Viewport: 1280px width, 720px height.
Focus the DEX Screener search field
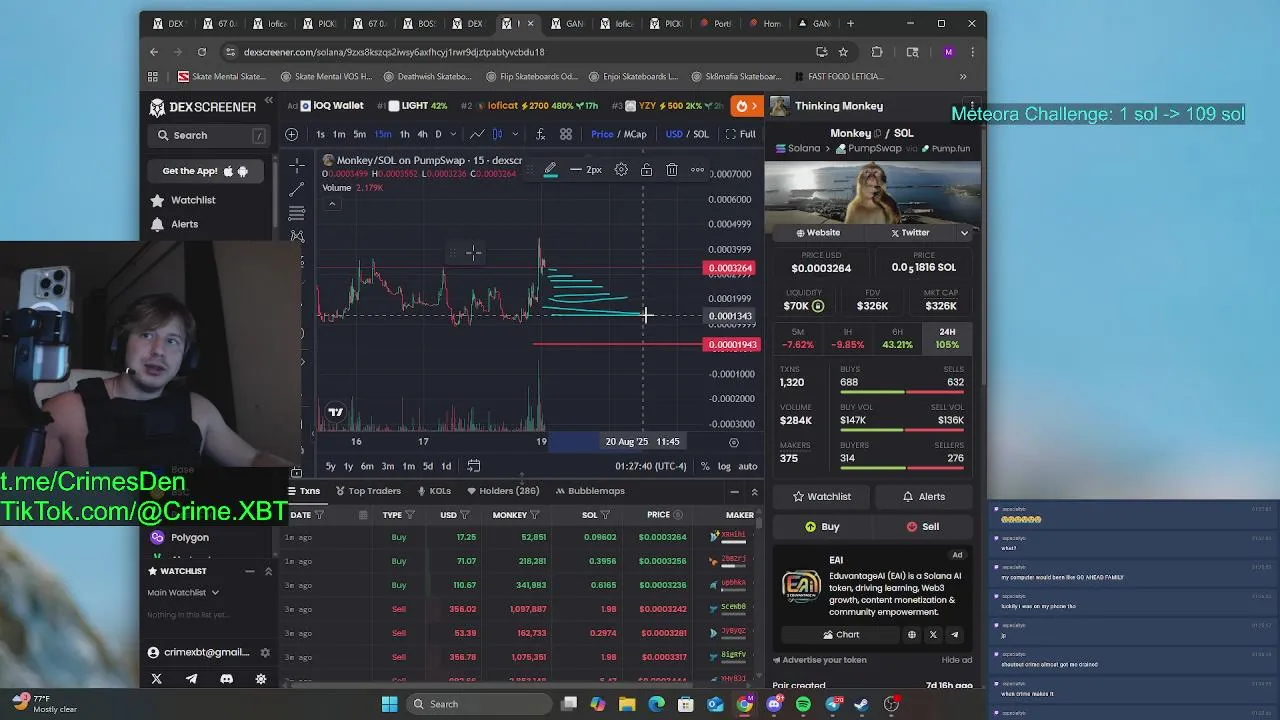pos(210,135)
